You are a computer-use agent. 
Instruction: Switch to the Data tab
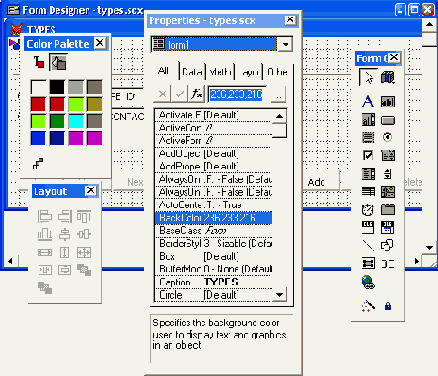(x=192, y=72)
